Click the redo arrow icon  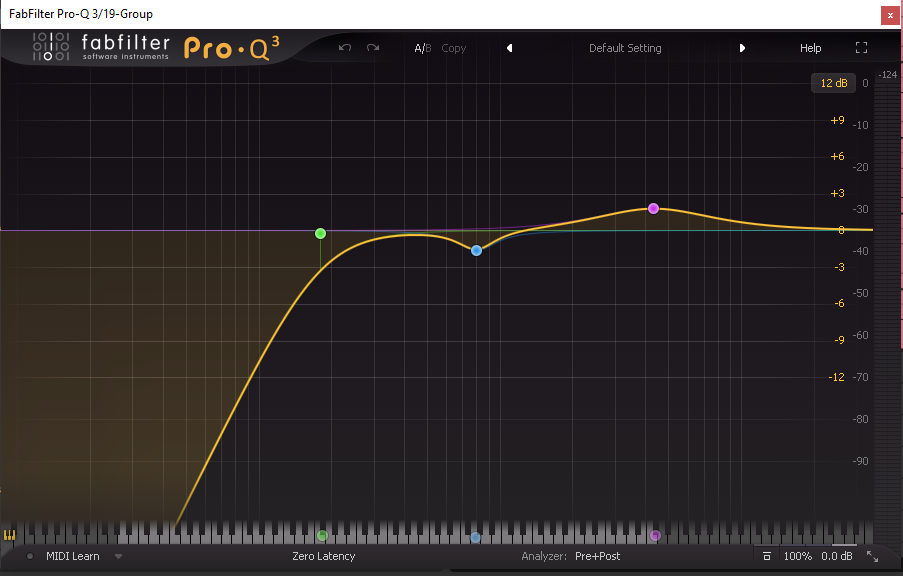373,48
